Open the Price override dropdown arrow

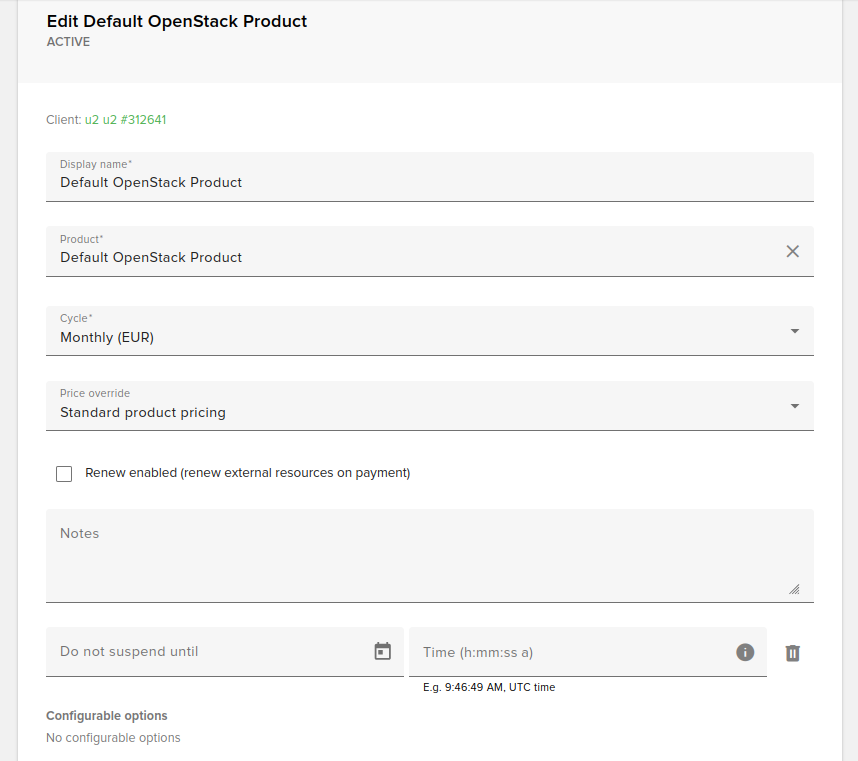coord(794,406)
